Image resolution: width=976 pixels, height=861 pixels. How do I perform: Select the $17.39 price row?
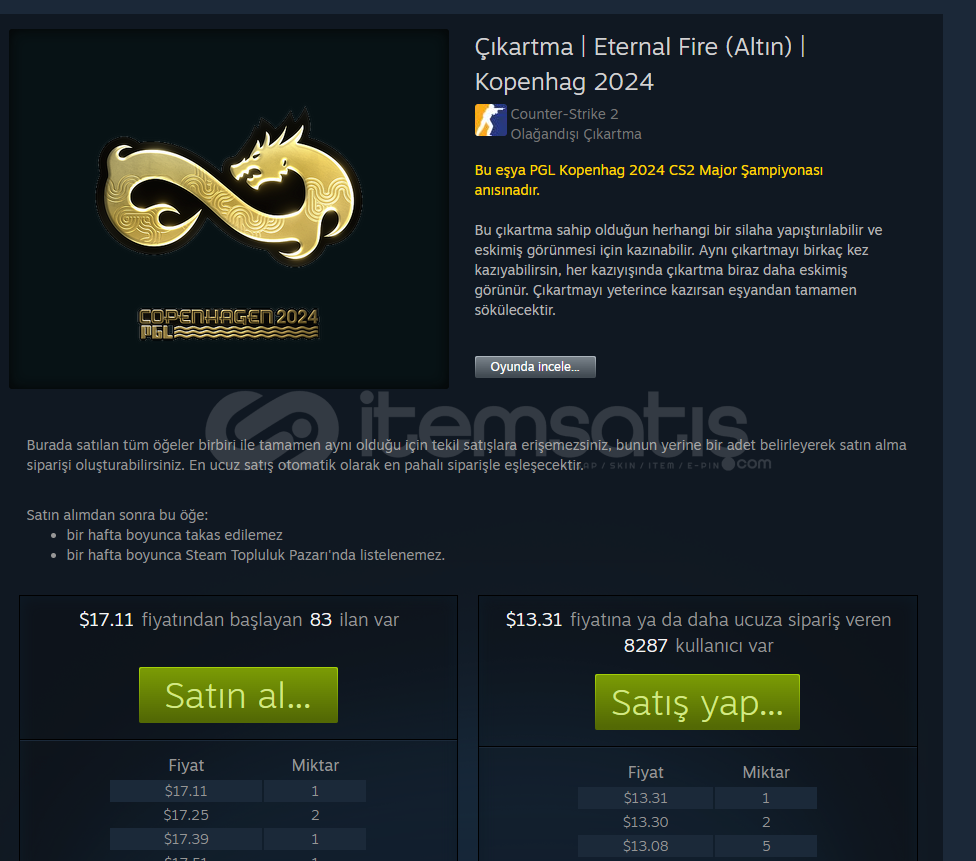point(238,839)
